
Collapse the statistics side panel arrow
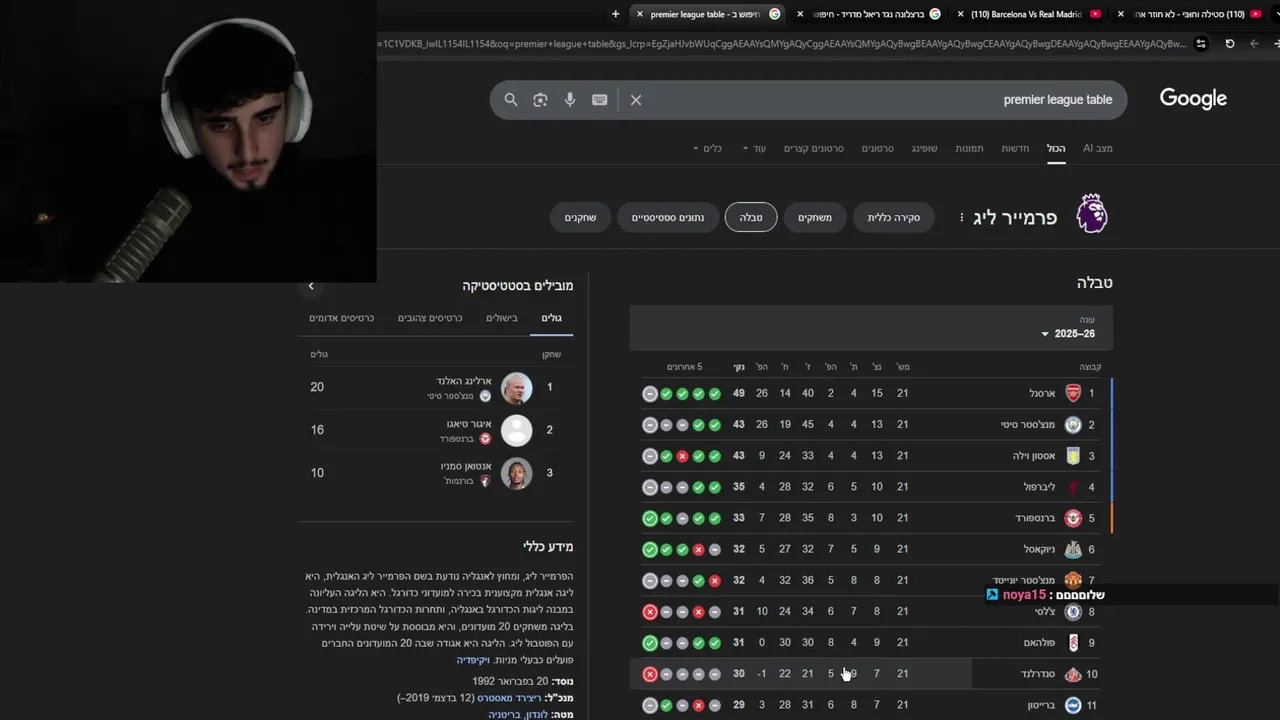point(311,286)
